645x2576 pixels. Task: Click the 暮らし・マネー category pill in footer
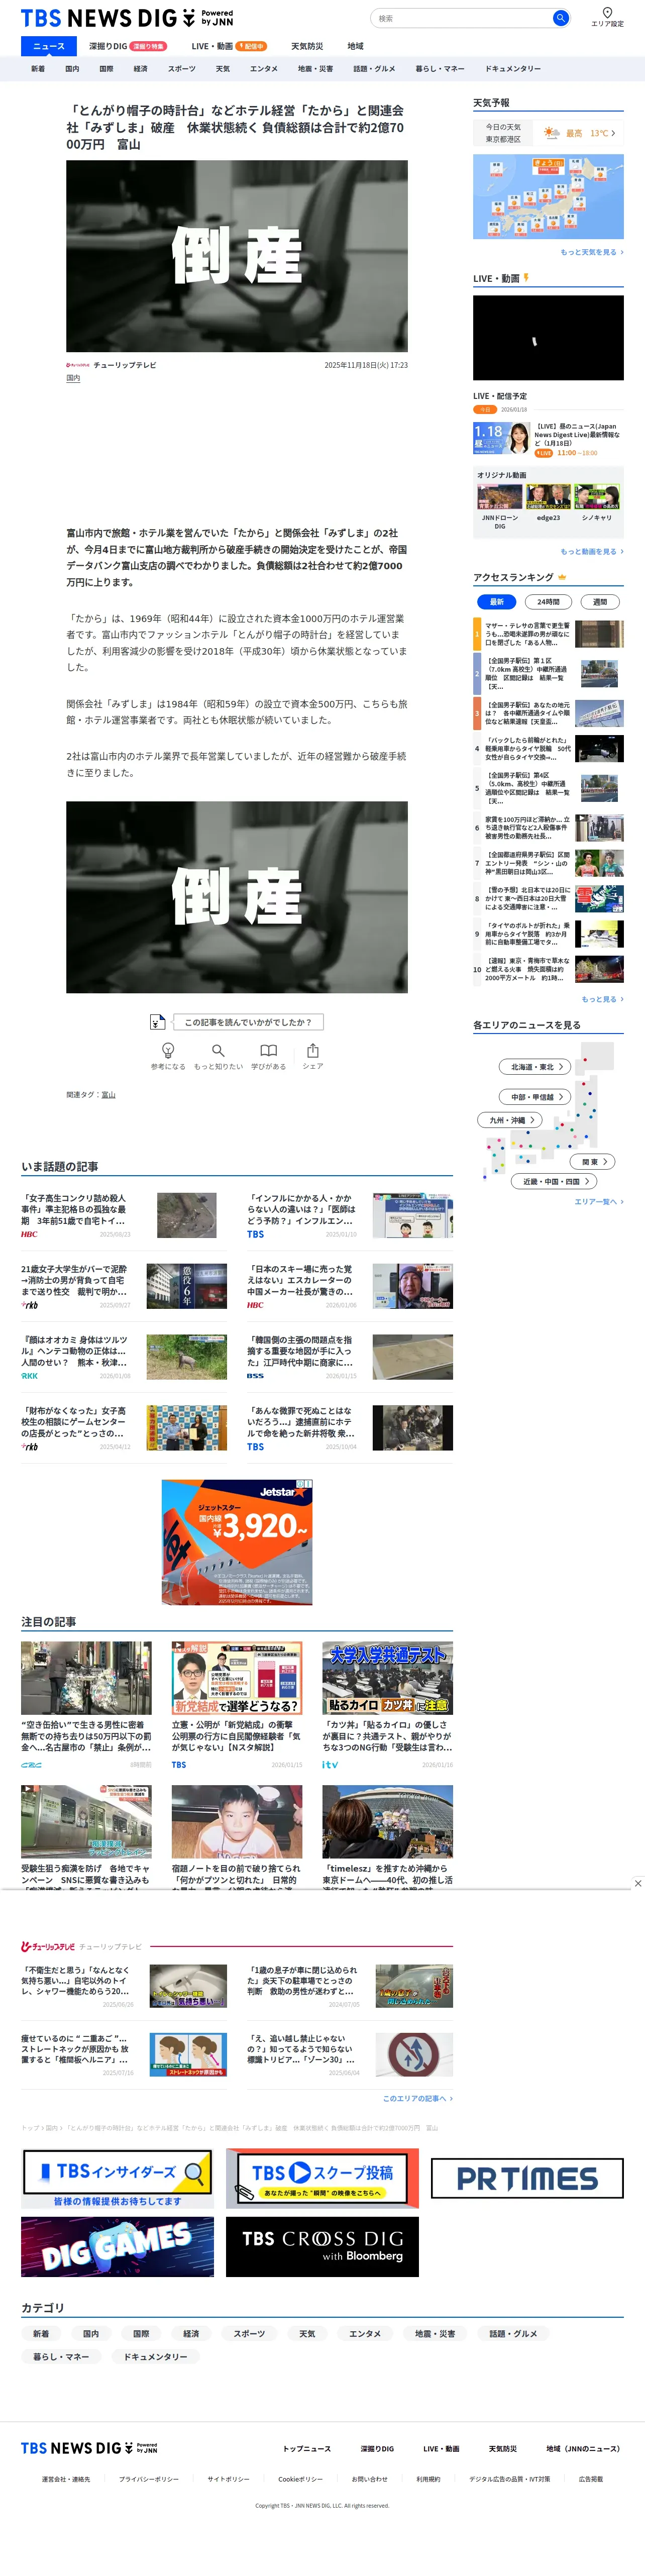[x=61, y=2357]
